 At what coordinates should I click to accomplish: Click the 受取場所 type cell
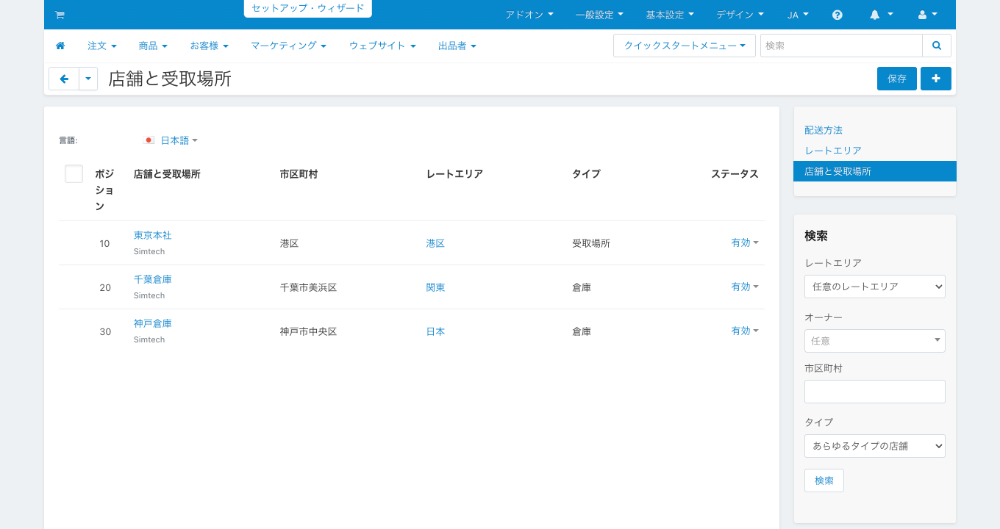[x=591, y=243]
